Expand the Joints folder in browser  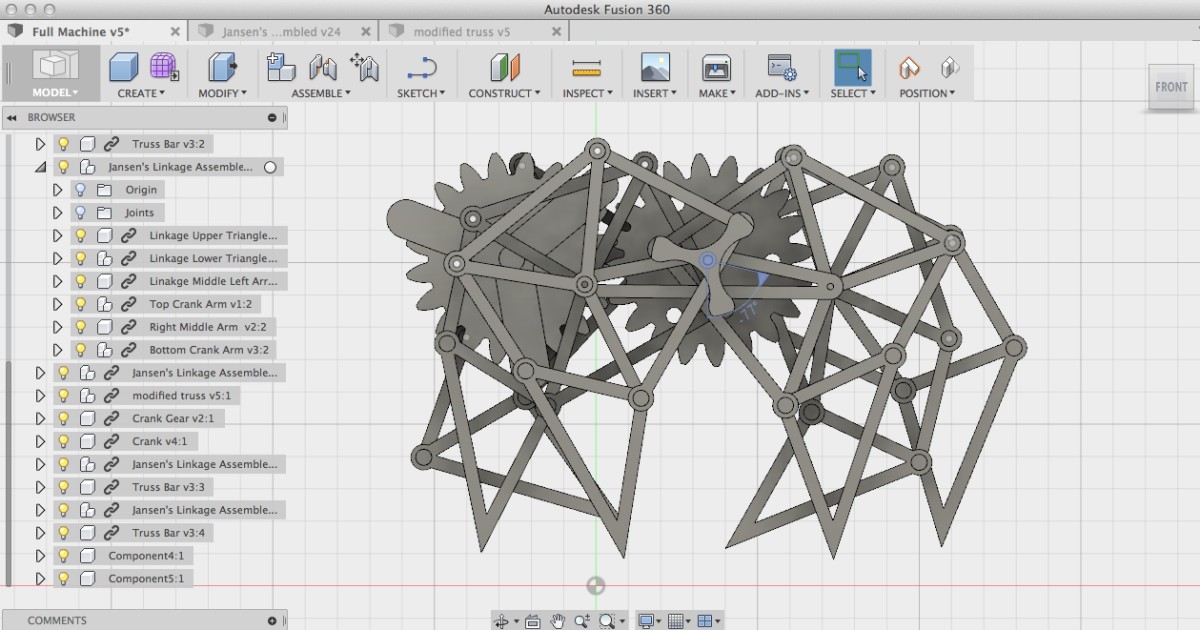(57, 212)
